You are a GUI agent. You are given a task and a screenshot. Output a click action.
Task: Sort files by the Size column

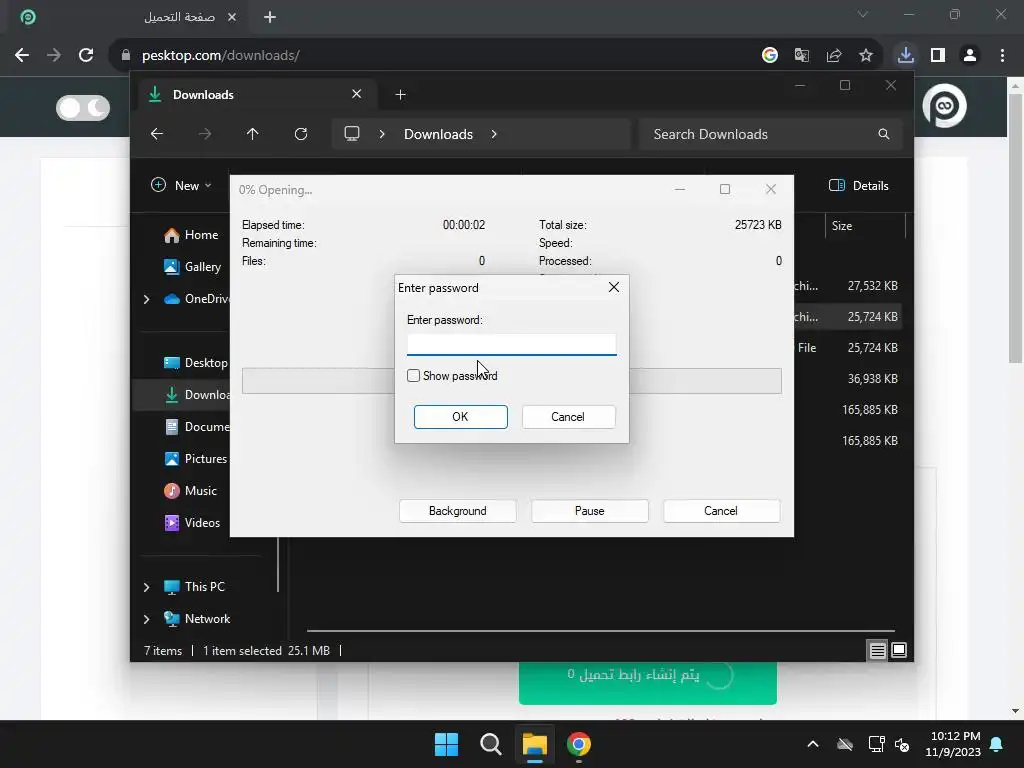tap(865, 226)
